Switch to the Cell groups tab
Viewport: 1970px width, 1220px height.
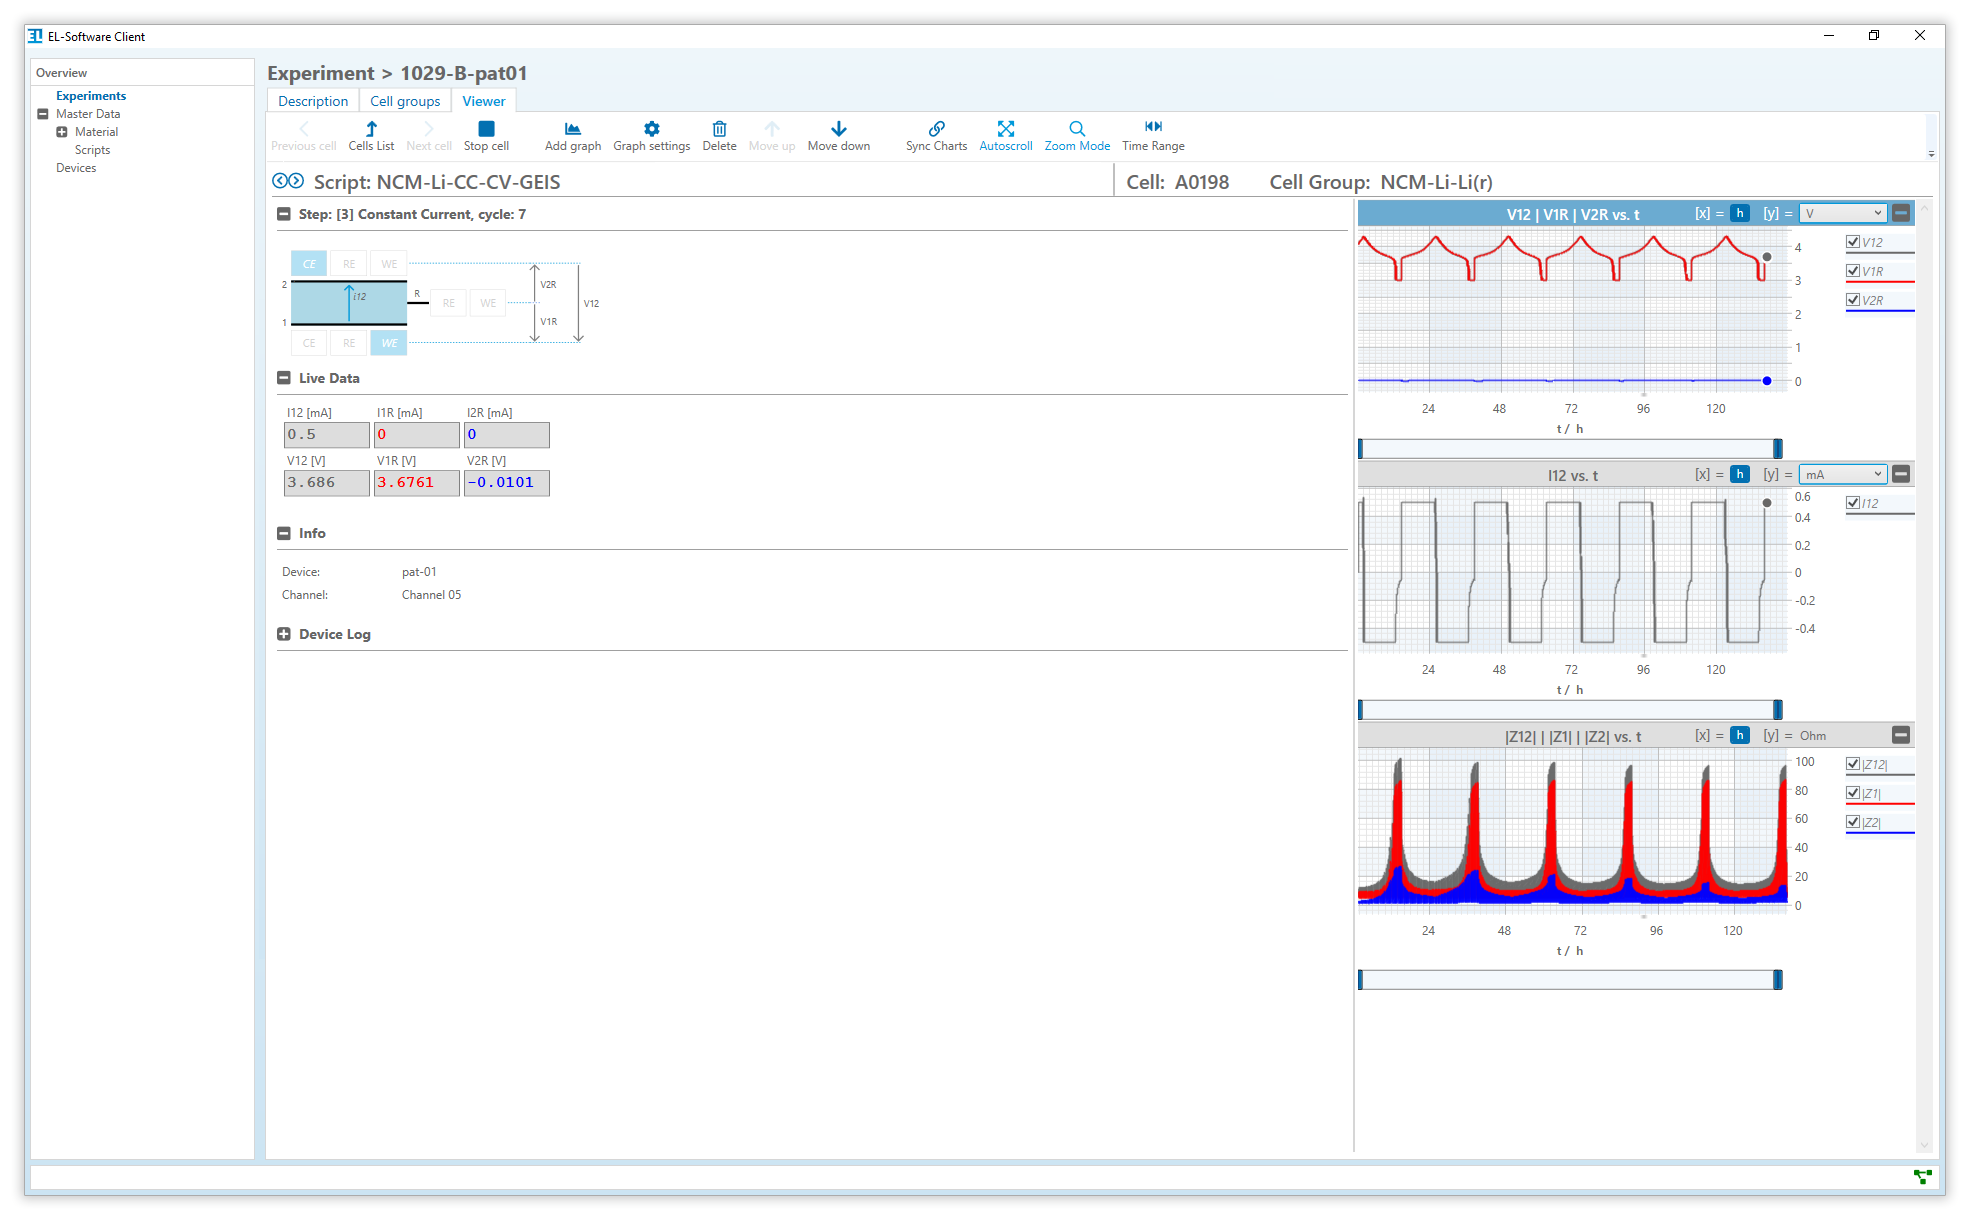pyautogui.click(x=405, y=101)
